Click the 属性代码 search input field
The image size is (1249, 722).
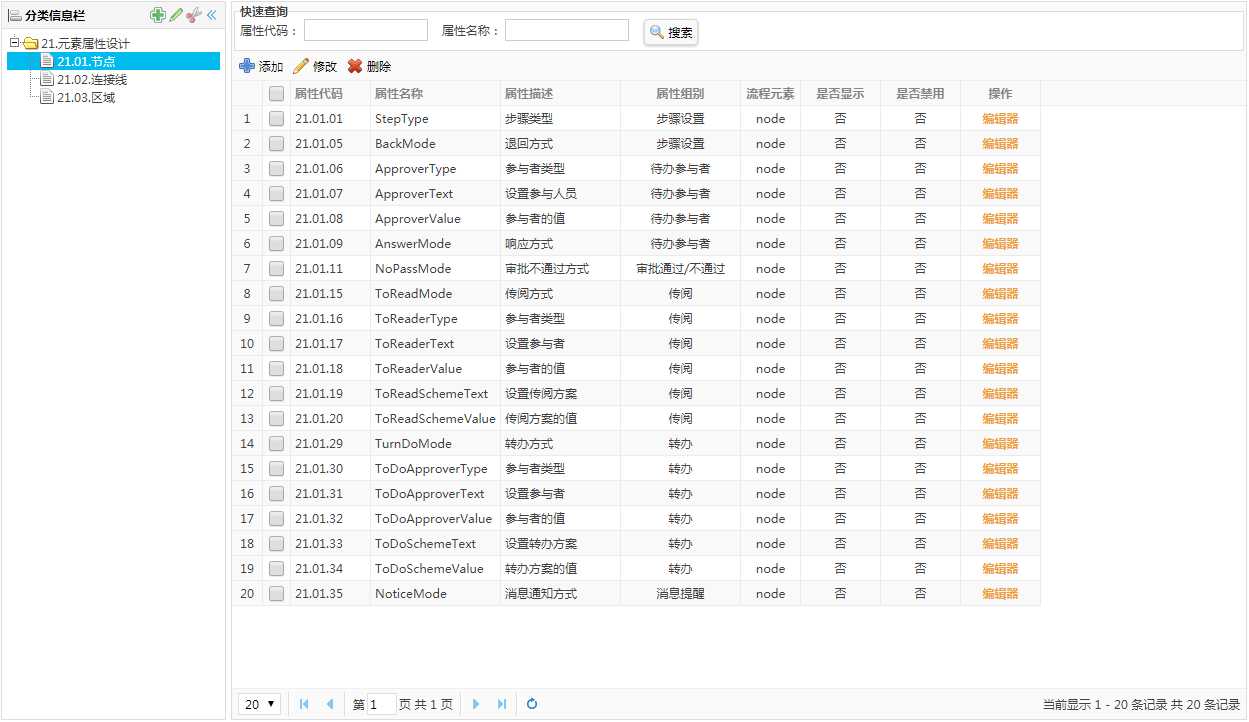[x=366, y=30]
